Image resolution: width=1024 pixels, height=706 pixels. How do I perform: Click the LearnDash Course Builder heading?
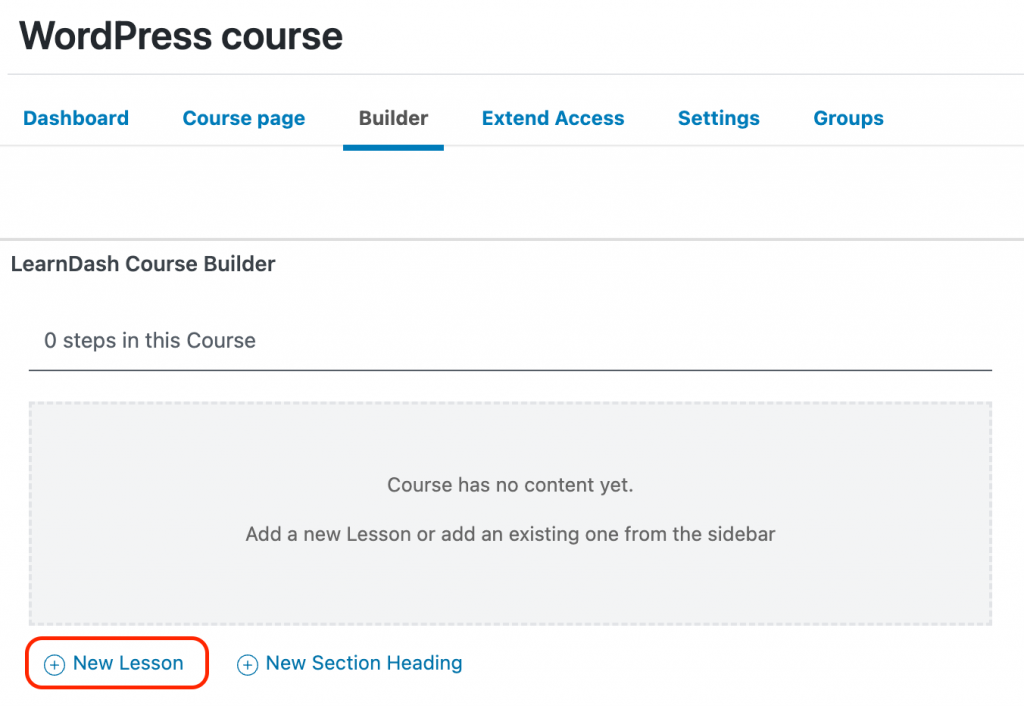[142, 264]
